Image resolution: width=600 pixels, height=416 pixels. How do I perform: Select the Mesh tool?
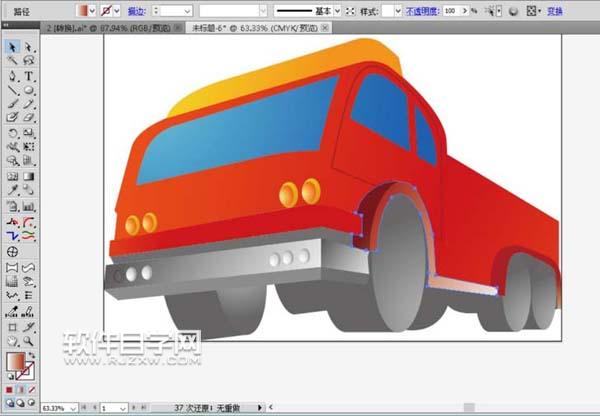pos(12,176)
